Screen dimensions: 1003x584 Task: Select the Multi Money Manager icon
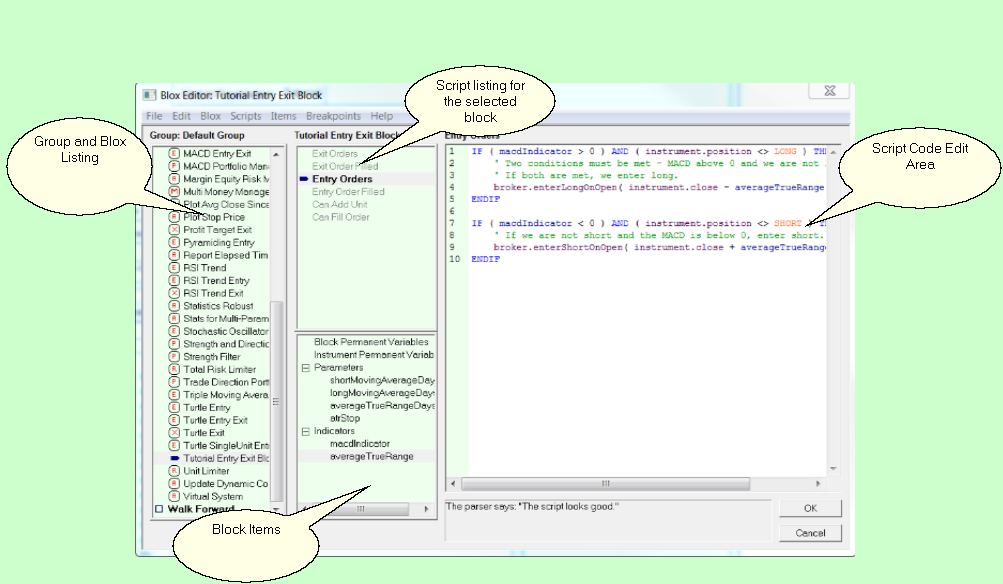[x=173, y=191]
